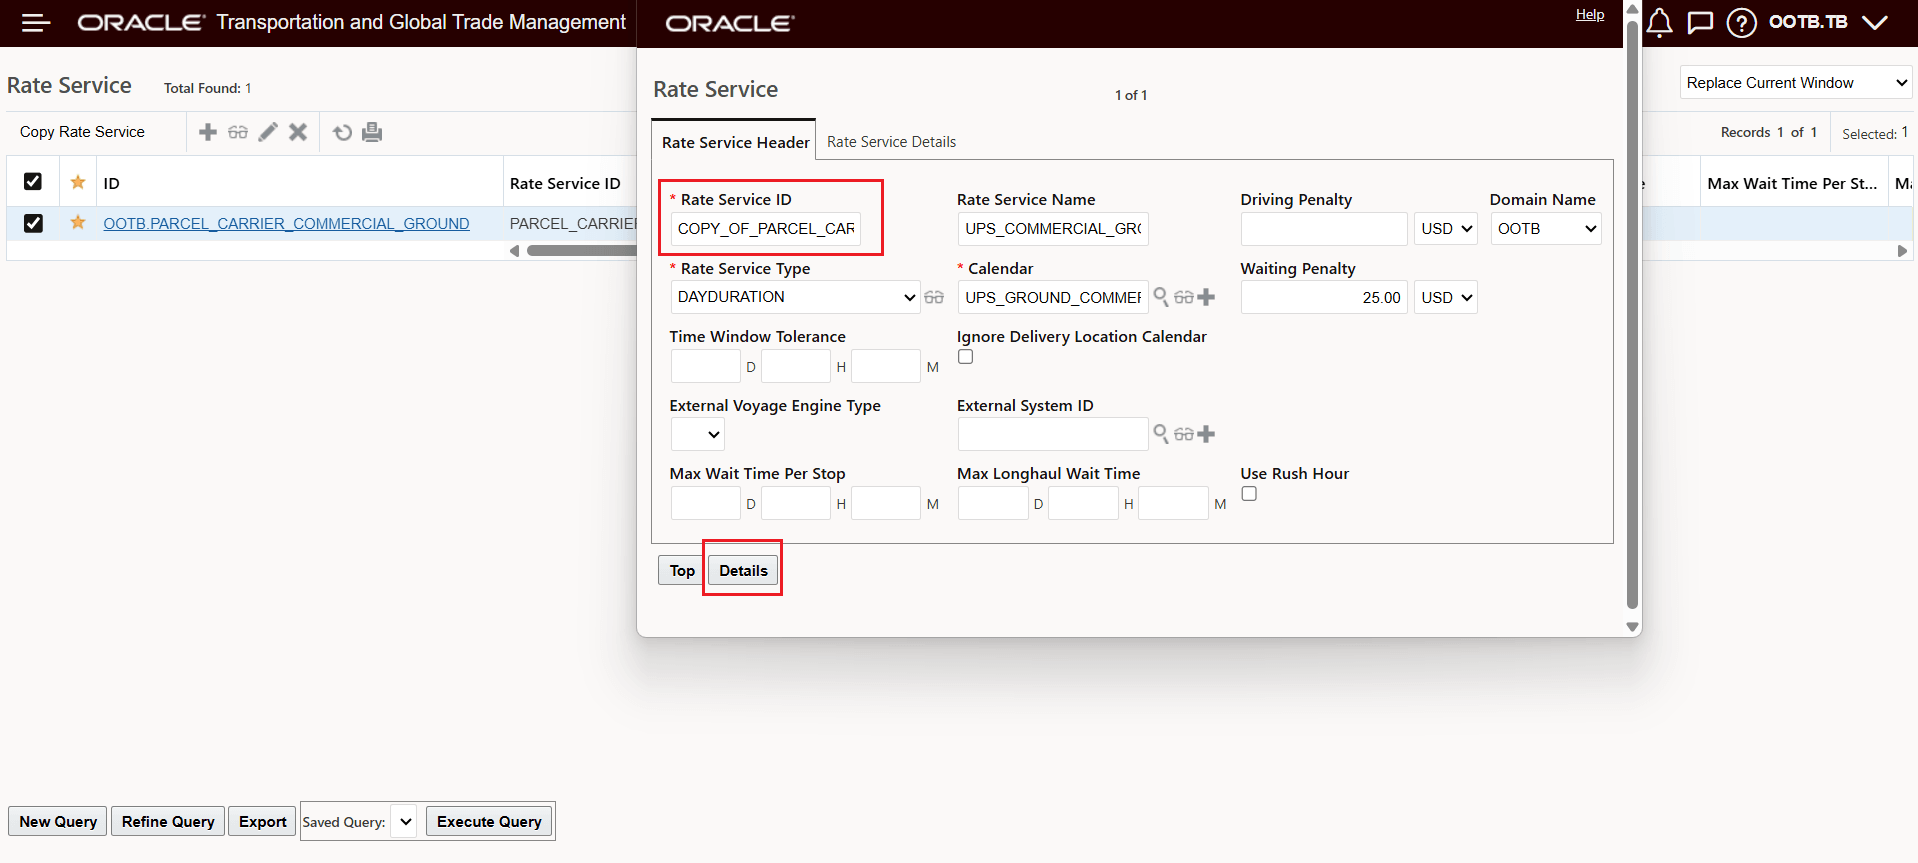
Task: Open the hamburger navigation menu
Action: pyautogui.click(x=36, y=22)
